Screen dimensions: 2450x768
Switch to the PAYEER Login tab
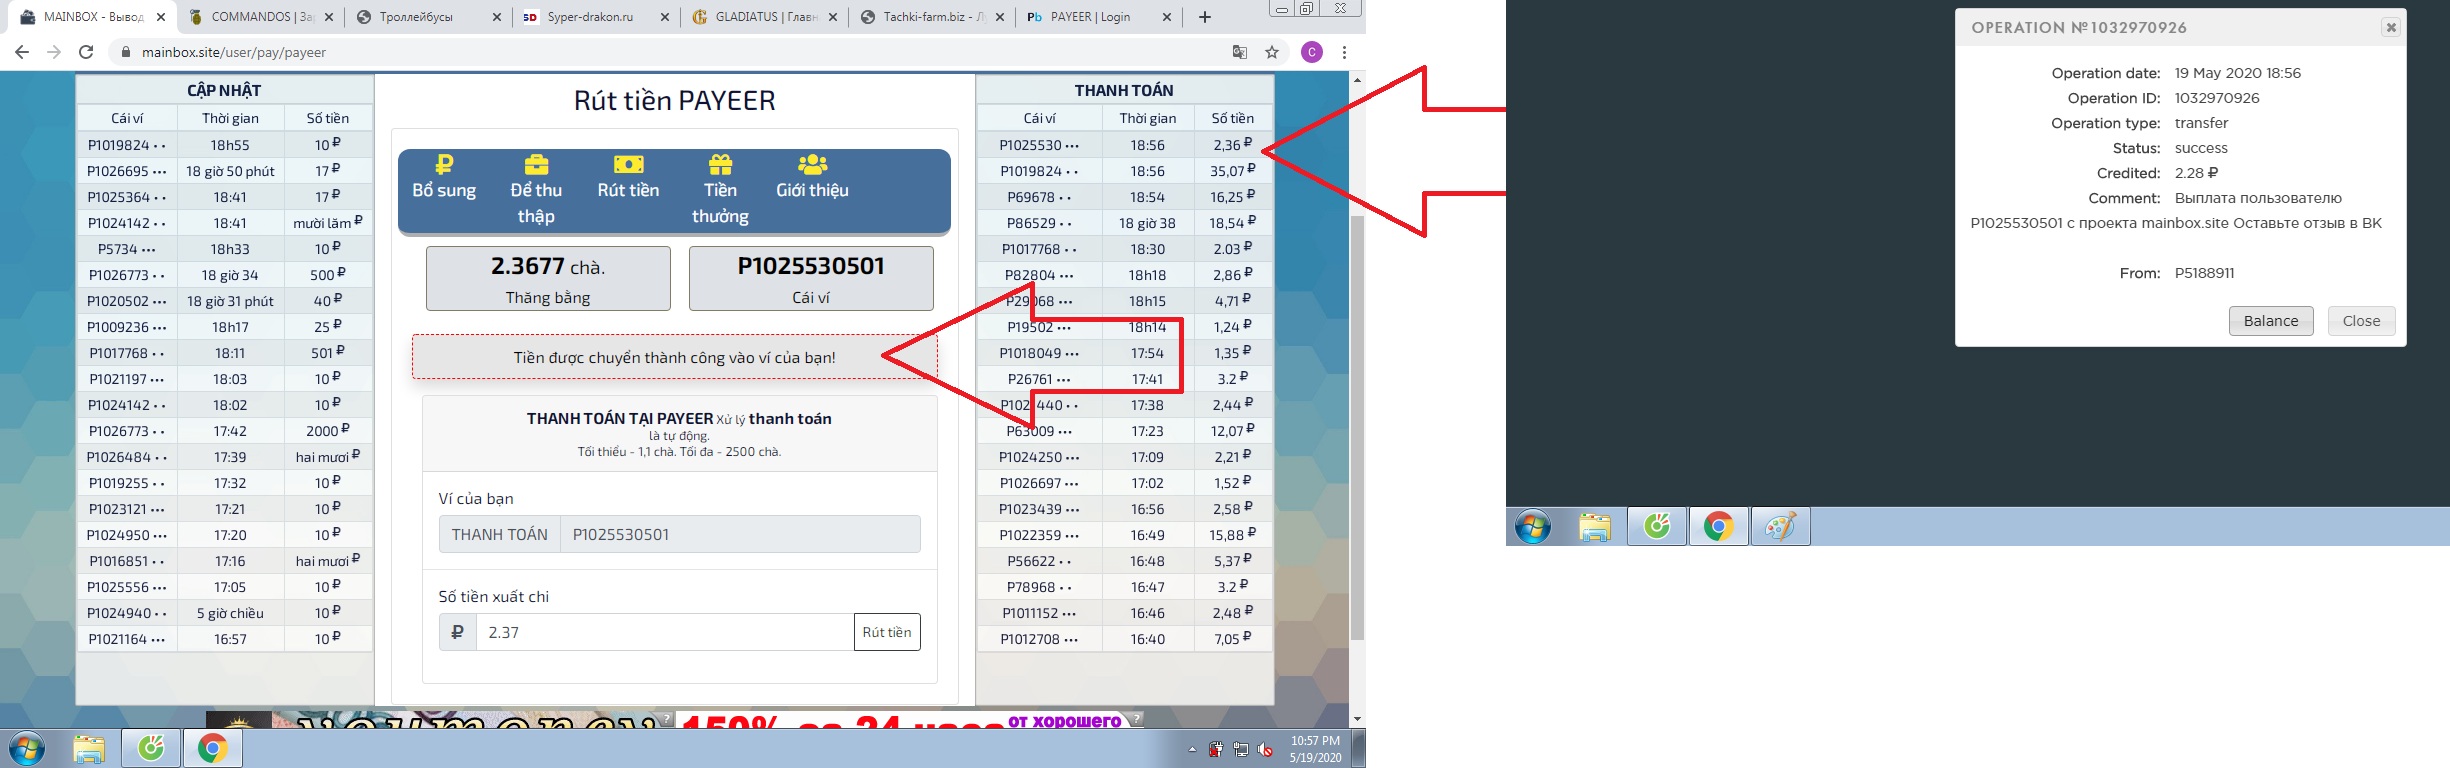tap(1100, 17)
